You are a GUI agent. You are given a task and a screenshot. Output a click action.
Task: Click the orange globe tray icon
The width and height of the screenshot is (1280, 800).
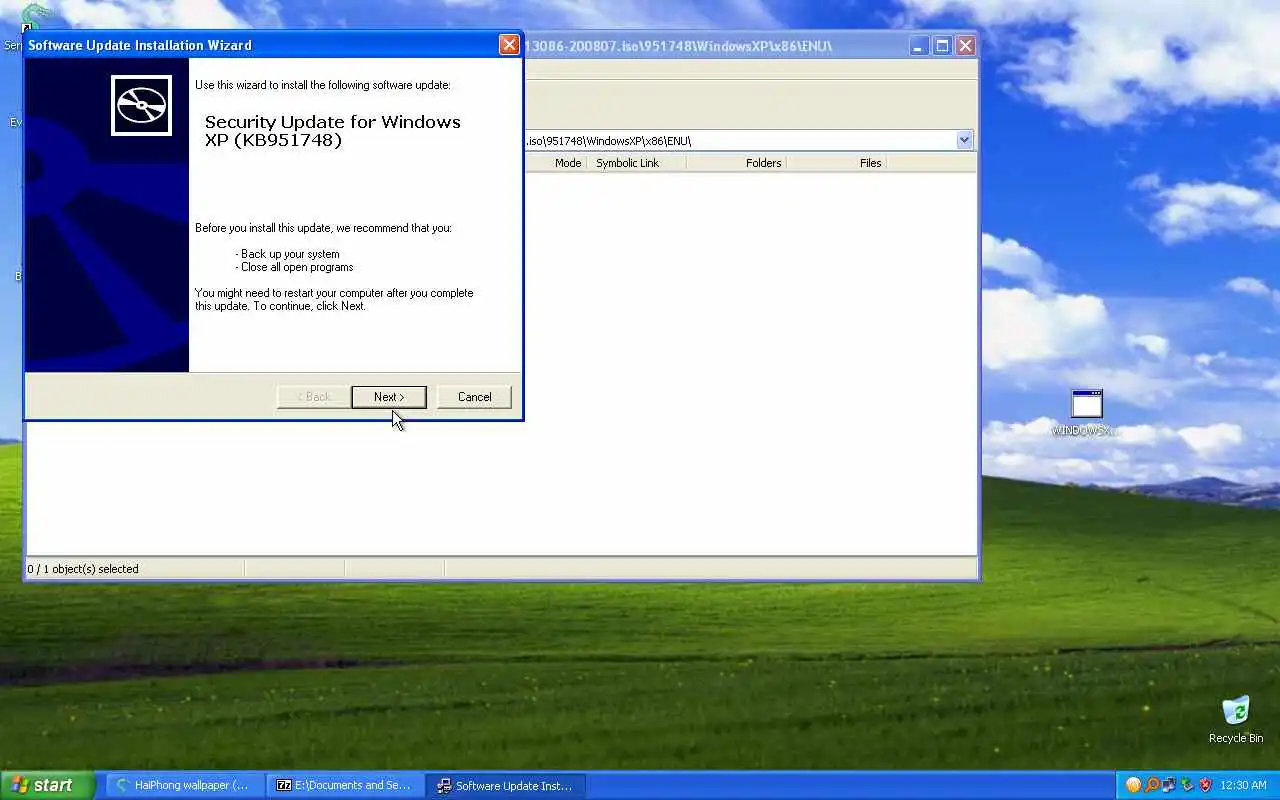(x=1133, y=785)
